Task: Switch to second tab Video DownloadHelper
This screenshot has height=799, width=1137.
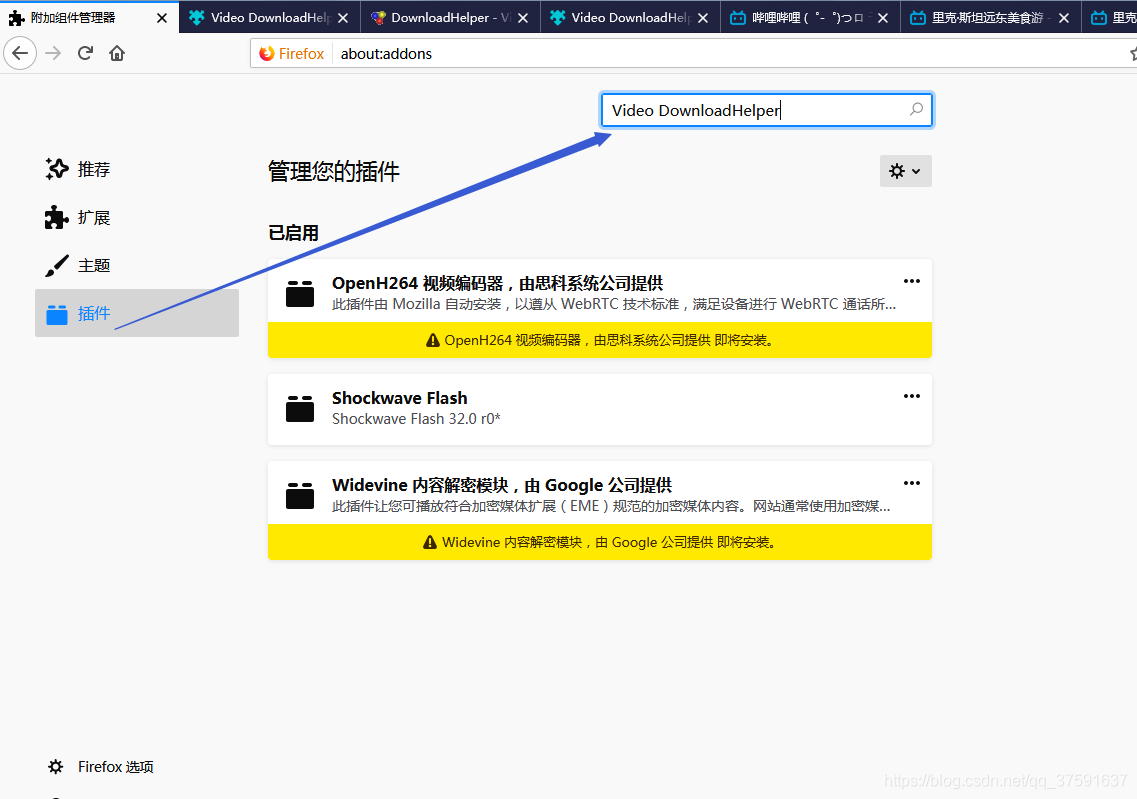Action: (269, 17)
